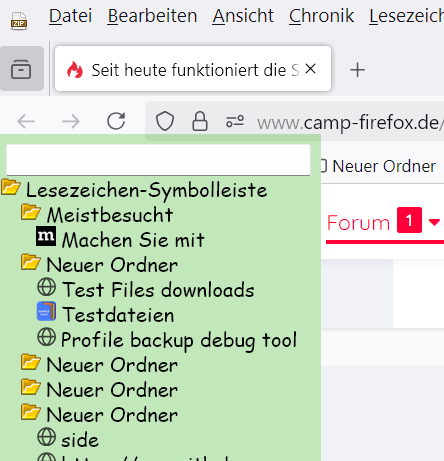Click the Forum link on the page

click(x=358, y=222)
